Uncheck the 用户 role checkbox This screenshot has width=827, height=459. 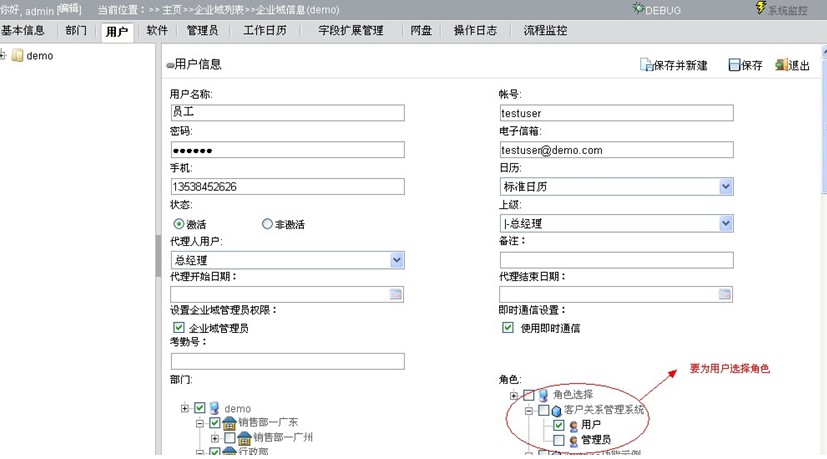559,425
